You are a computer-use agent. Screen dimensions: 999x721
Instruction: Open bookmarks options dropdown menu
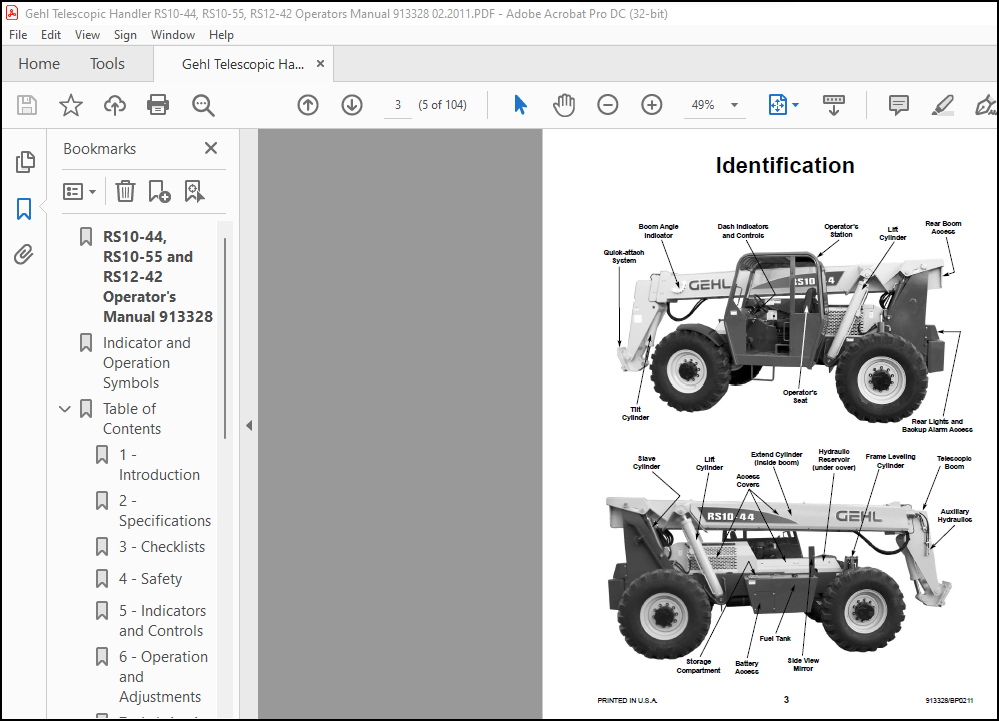point(80,191)
